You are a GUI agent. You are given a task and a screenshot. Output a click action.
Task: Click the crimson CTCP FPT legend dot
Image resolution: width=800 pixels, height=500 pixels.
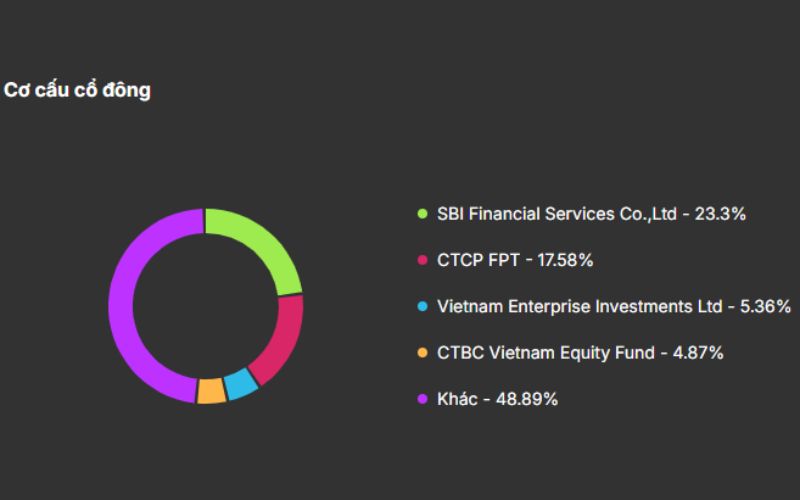click(x=422, y=260)
